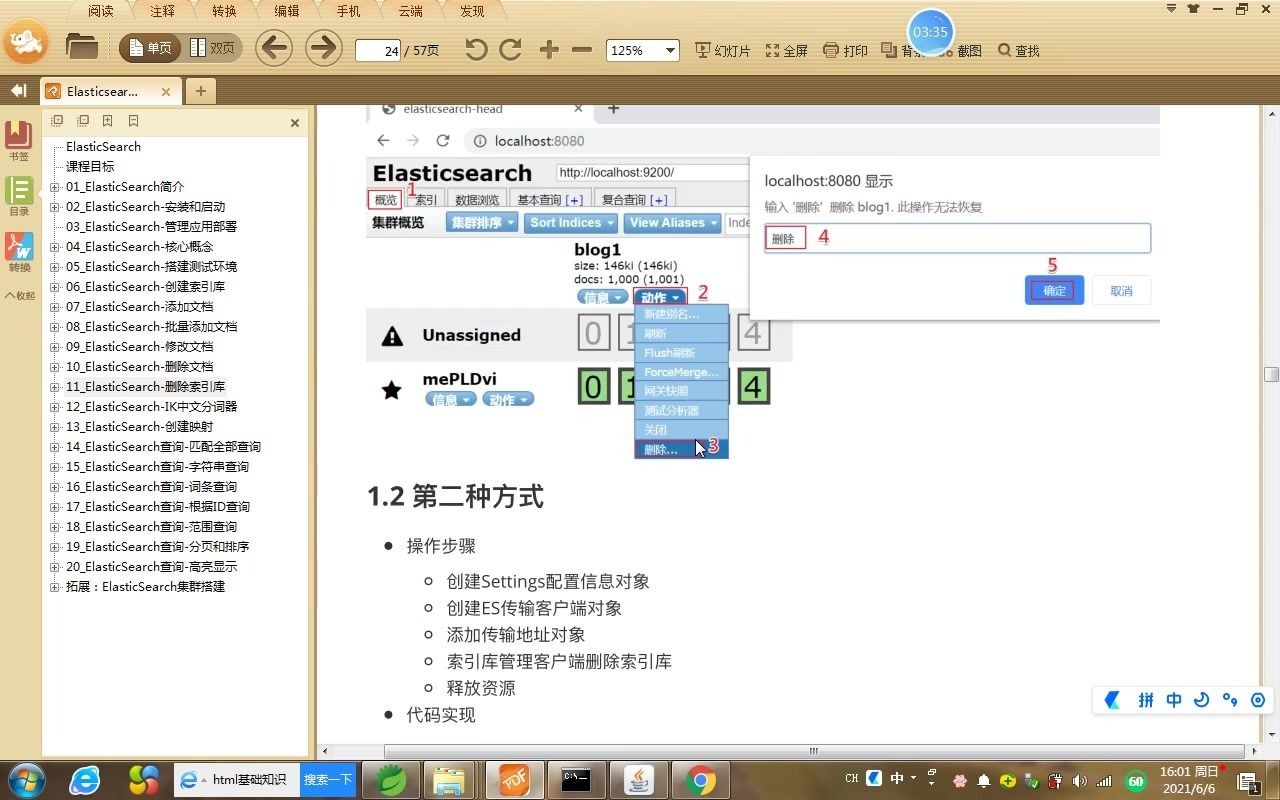The height and width of the screenshot is (800, 1280).
Task: Expand the 04_ElasticSearch-核心概念 outline node
Action: 55,247
